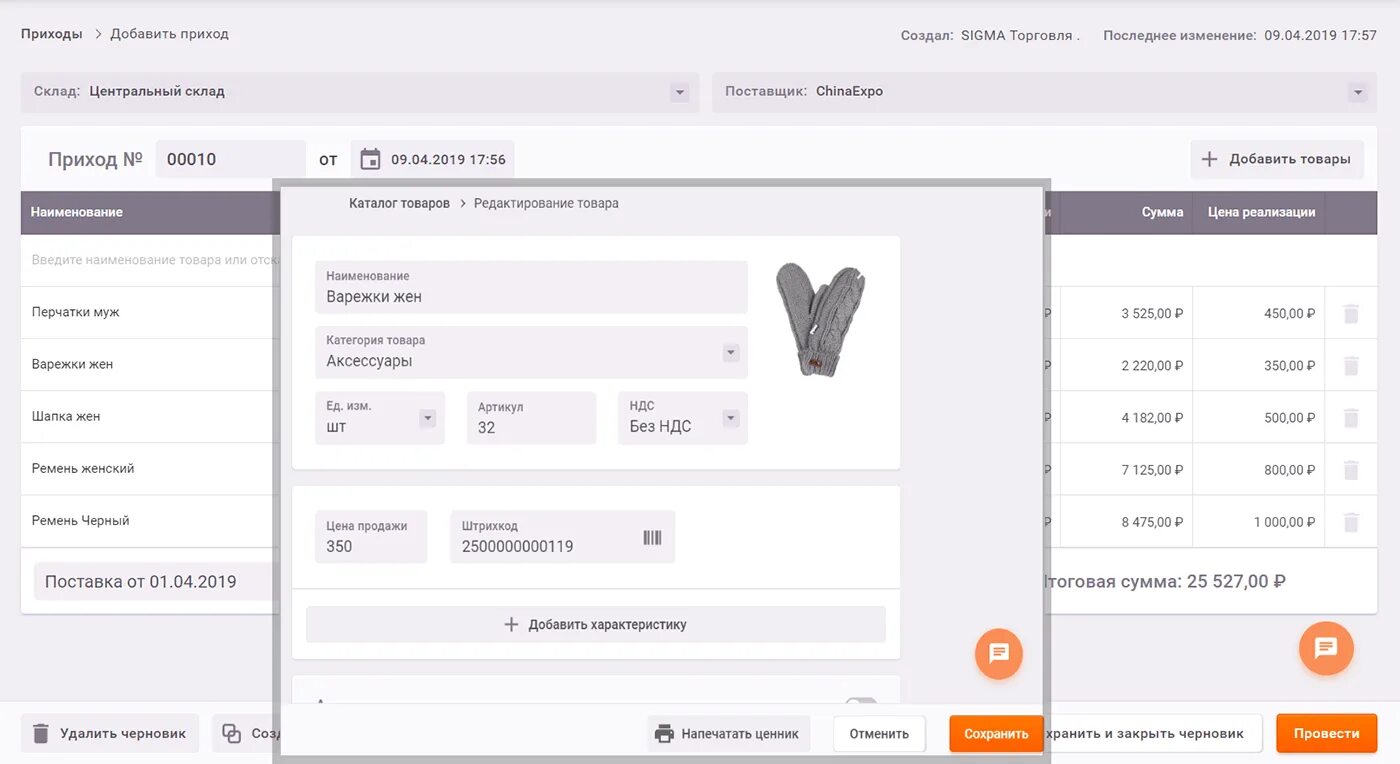Click Напечатать ценник button label
The height and width of the screenshot is (764, 1400).
pyautogui.click(x=740, y=734)
